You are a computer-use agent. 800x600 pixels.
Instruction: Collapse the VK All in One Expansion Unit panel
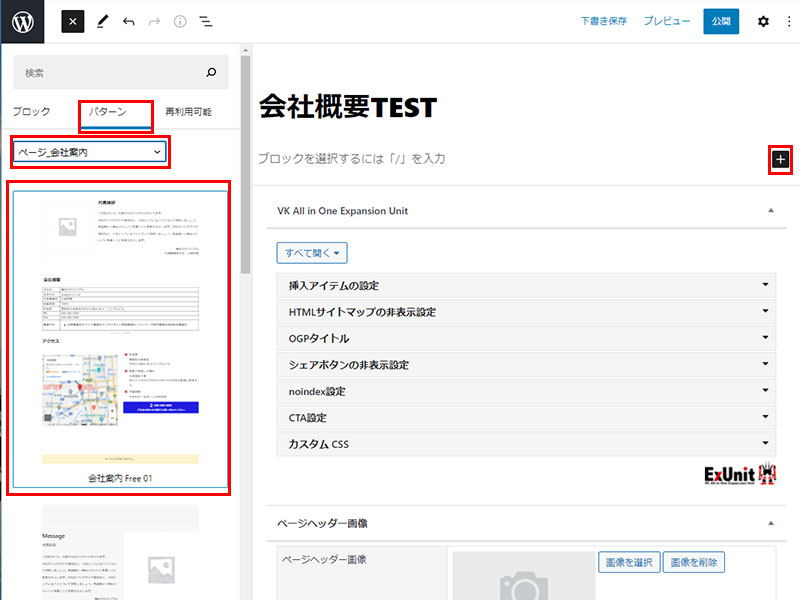tap(769, 211)
